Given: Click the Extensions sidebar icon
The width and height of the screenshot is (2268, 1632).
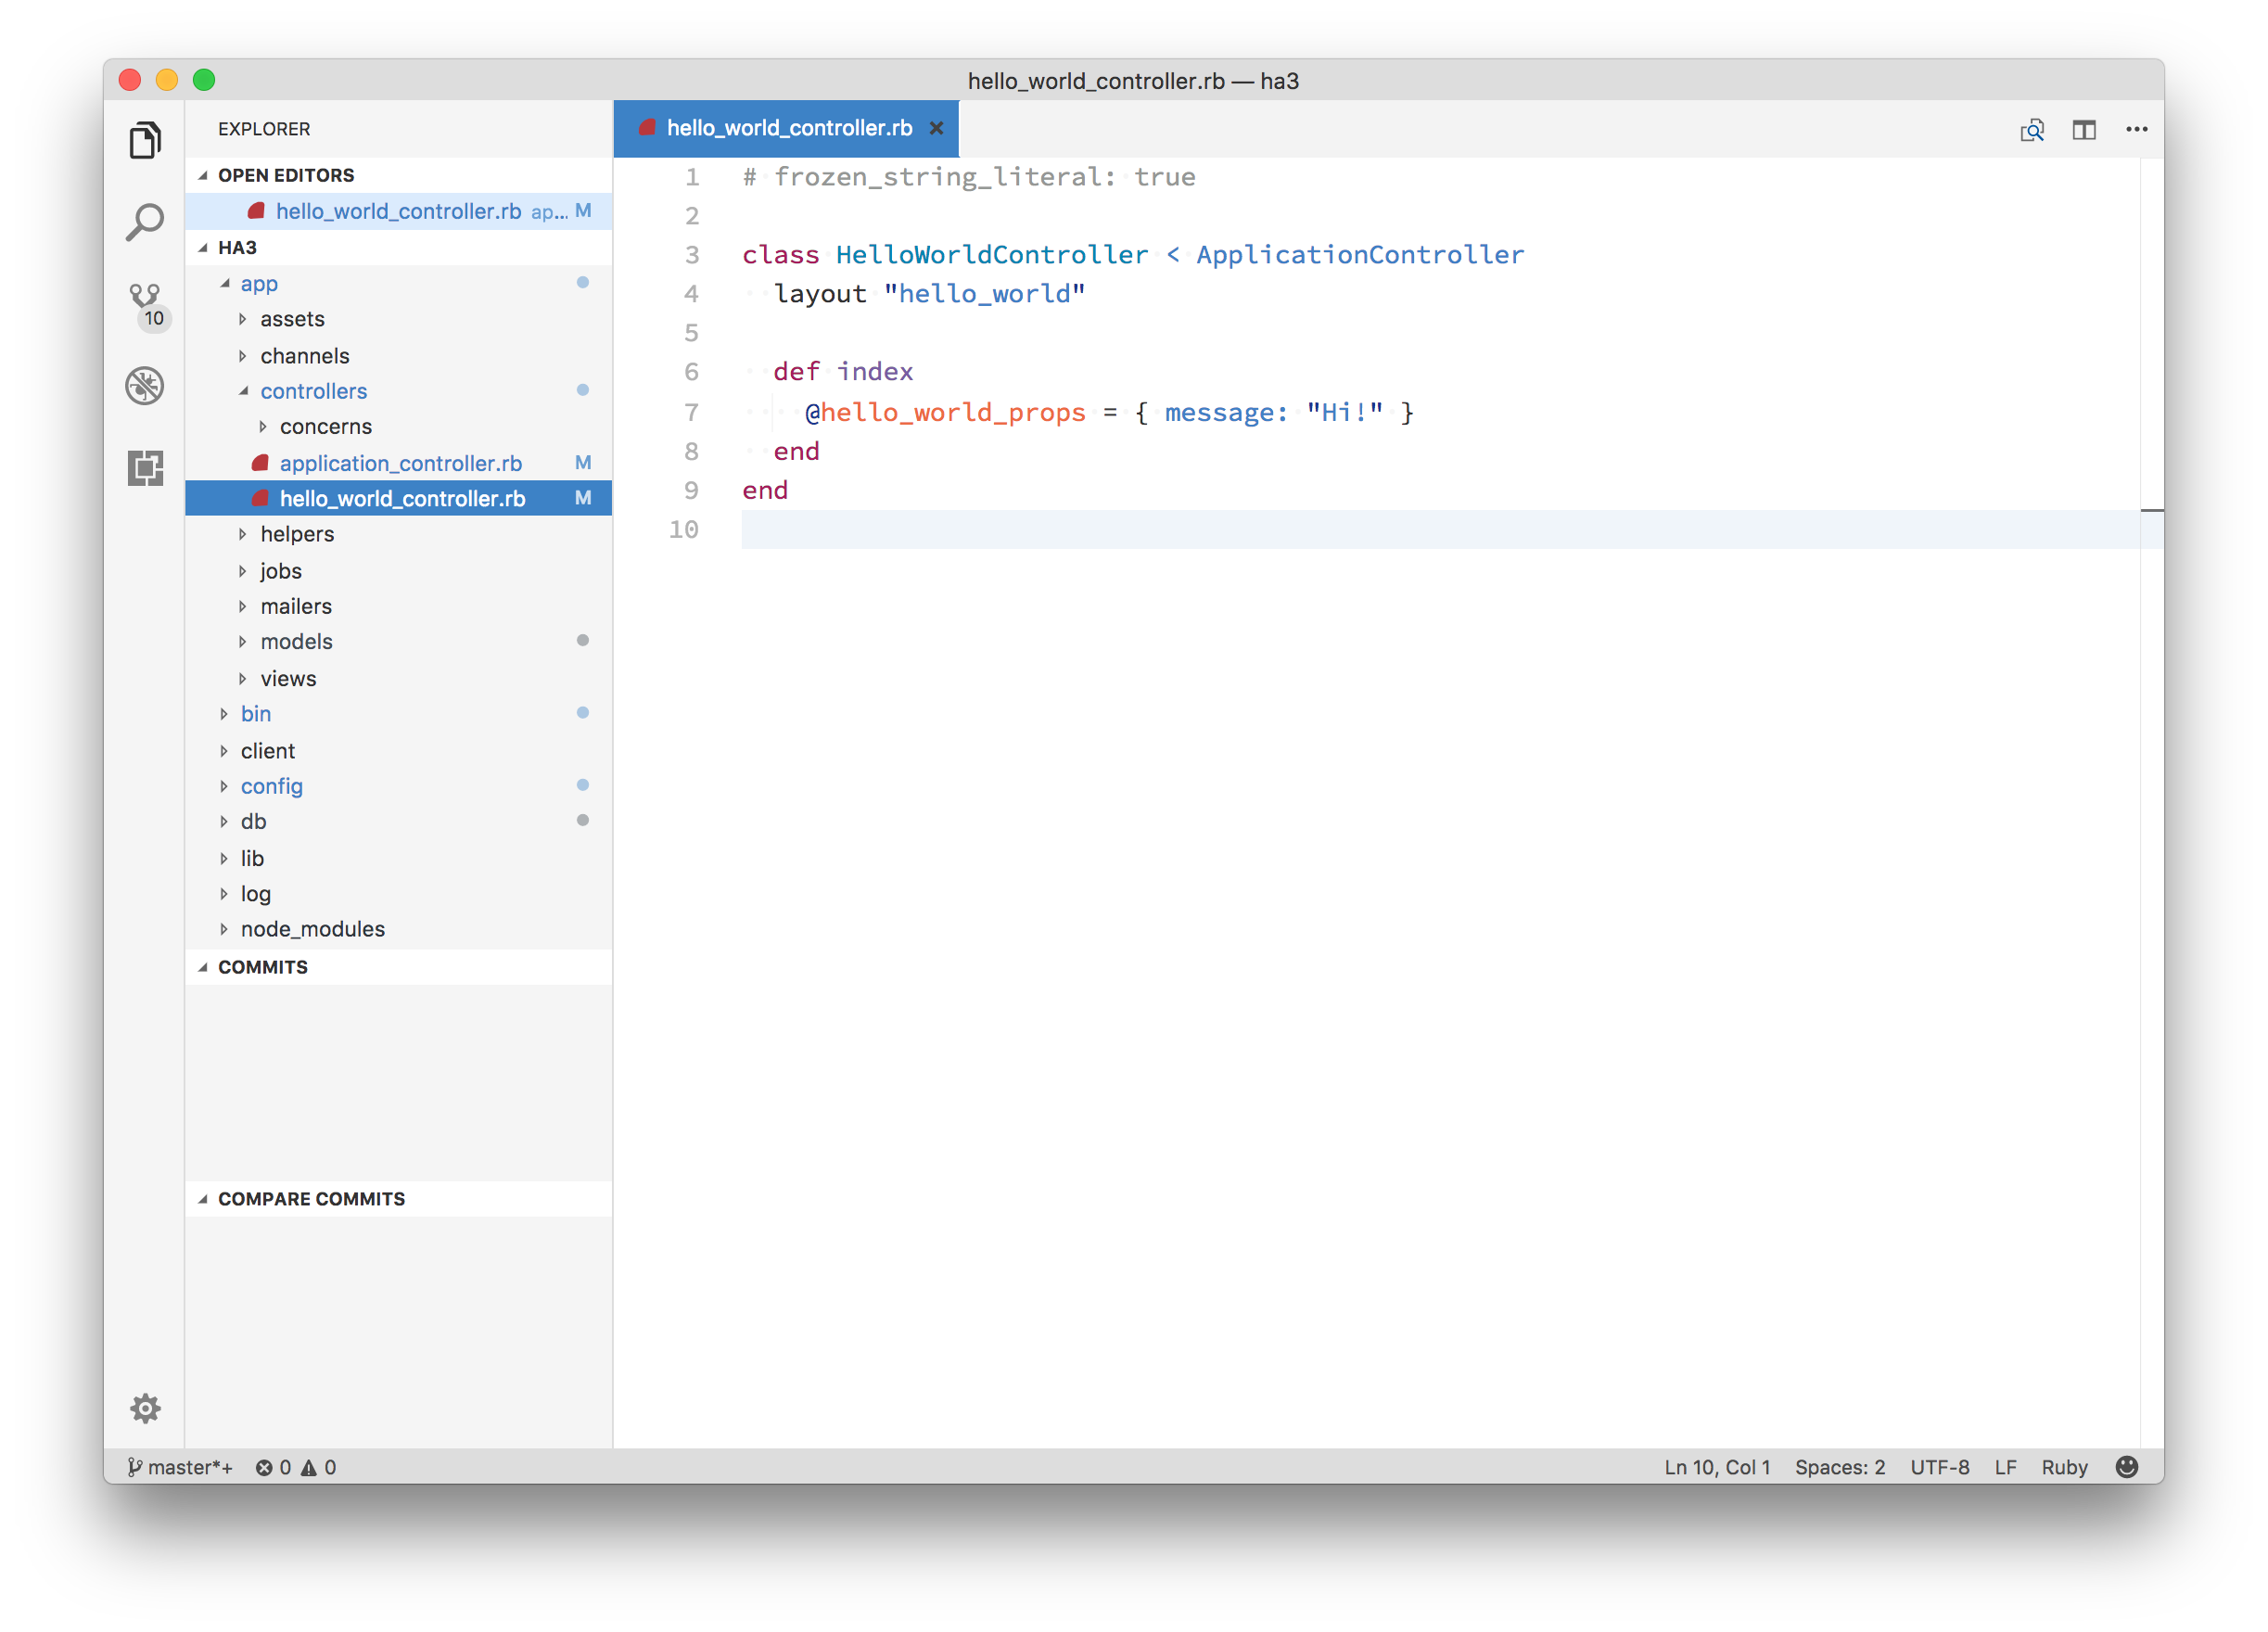Looking at the screenshot, I should (x=147, y=466).
